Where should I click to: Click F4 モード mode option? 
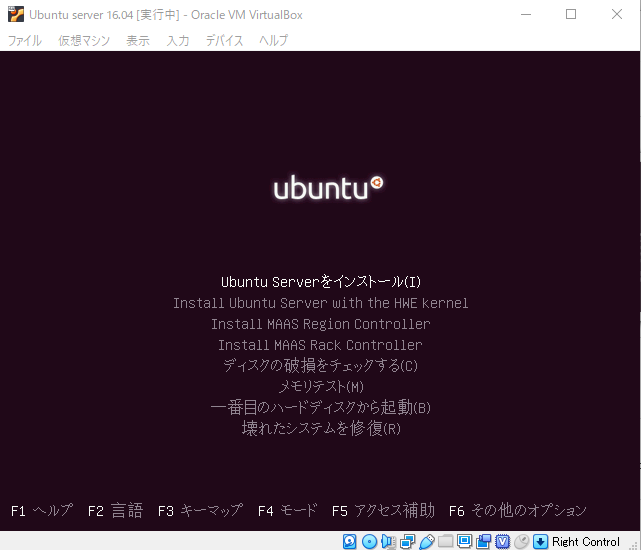(287, 511)
